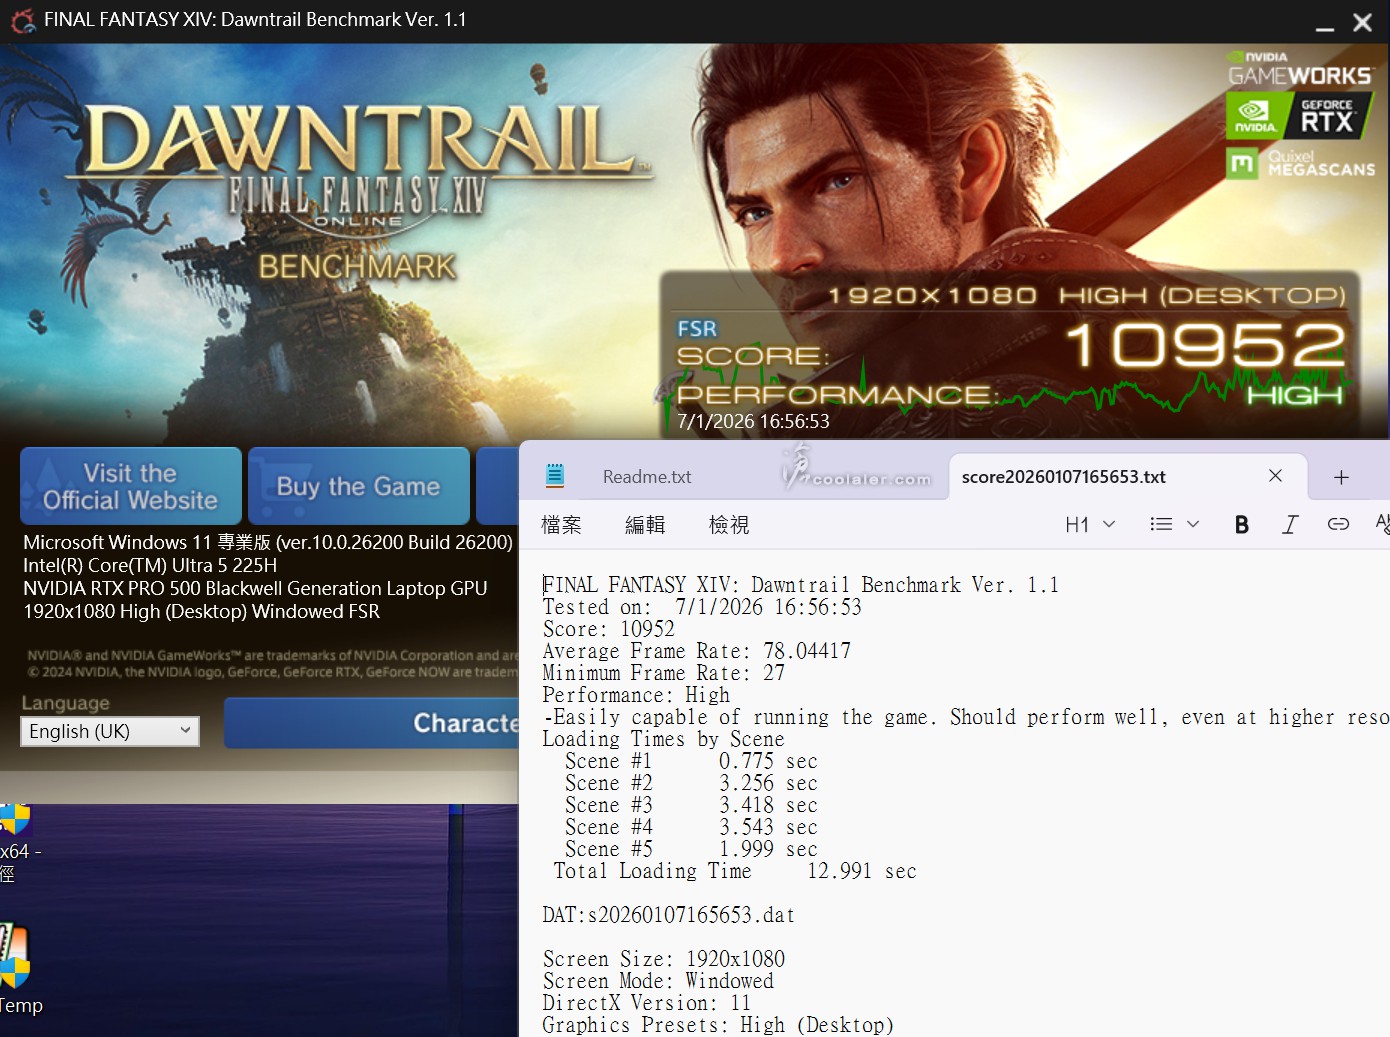This screenshot has height=1037, width=1390.
Task: Toggle bold formatting in Notepad
Action: click(1241, 525)
